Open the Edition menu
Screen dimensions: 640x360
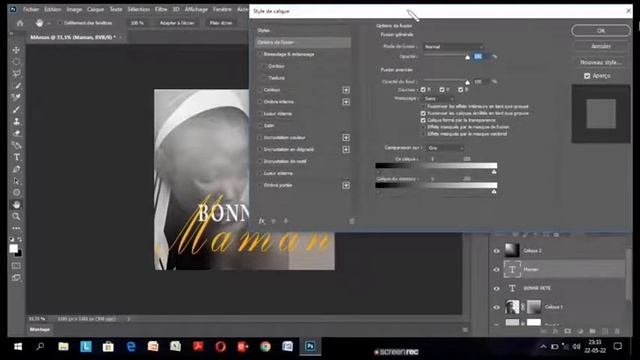tap(53, 9)
